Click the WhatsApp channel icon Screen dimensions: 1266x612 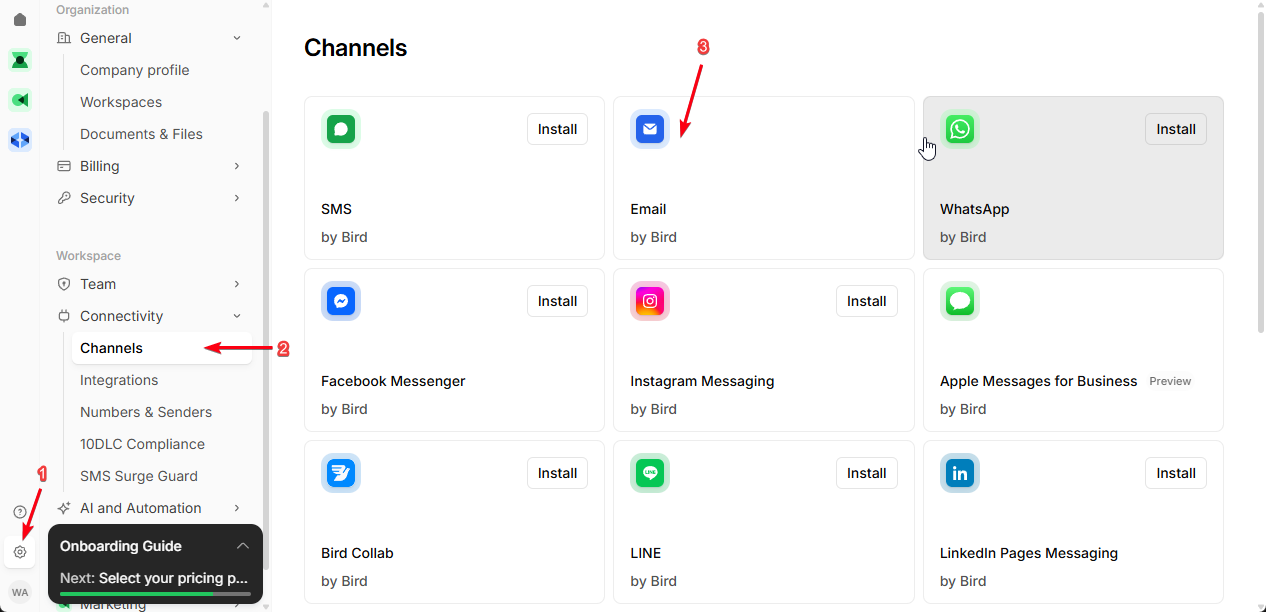point(960,129)
